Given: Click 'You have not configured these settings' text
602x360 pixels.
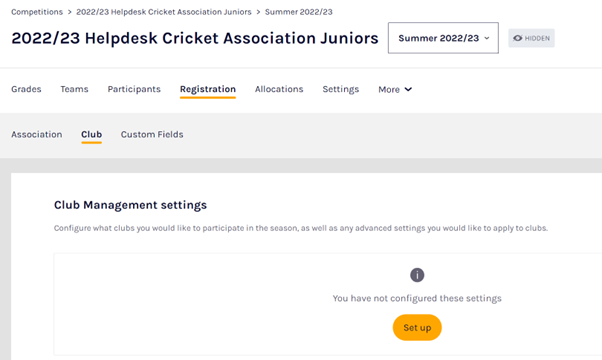Looking at the screenshot, I should (x=417, y=298).
